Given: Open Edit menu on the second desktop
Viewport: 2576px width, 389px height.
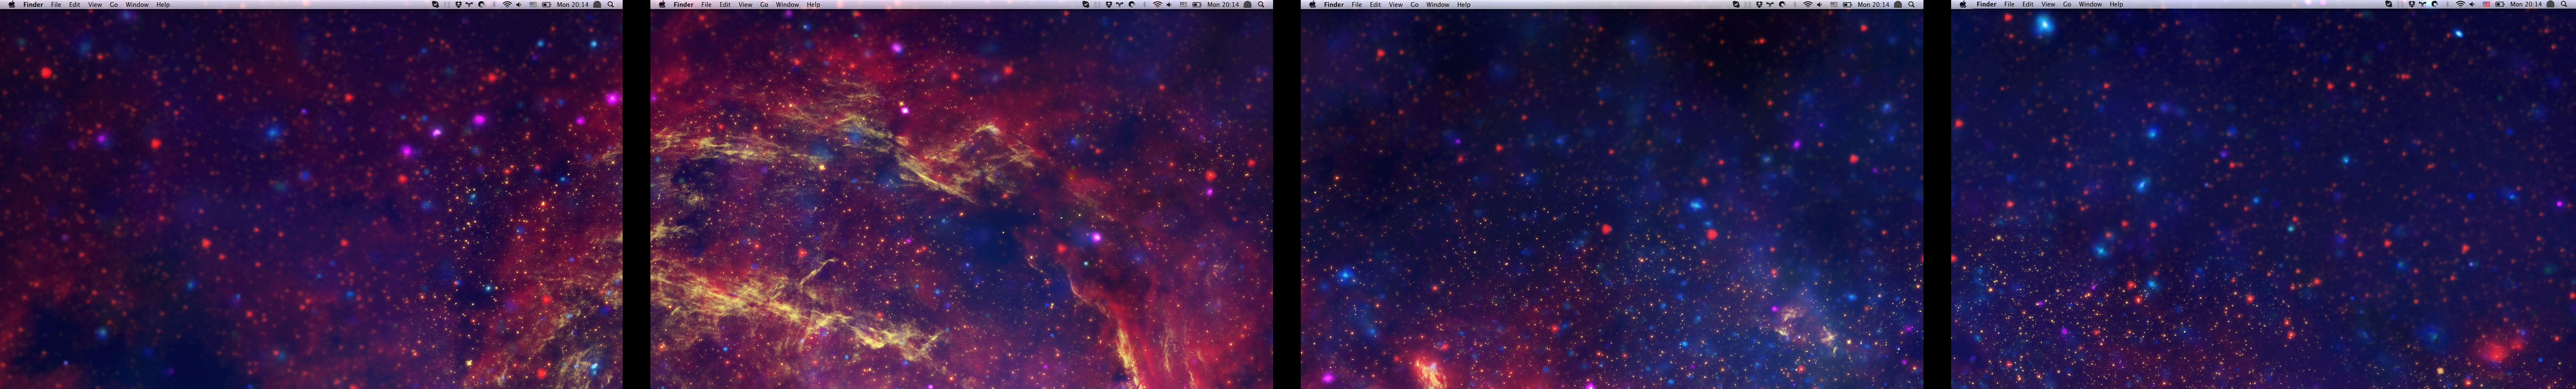Looking at the screenshot, I should (x=725, y=5).
